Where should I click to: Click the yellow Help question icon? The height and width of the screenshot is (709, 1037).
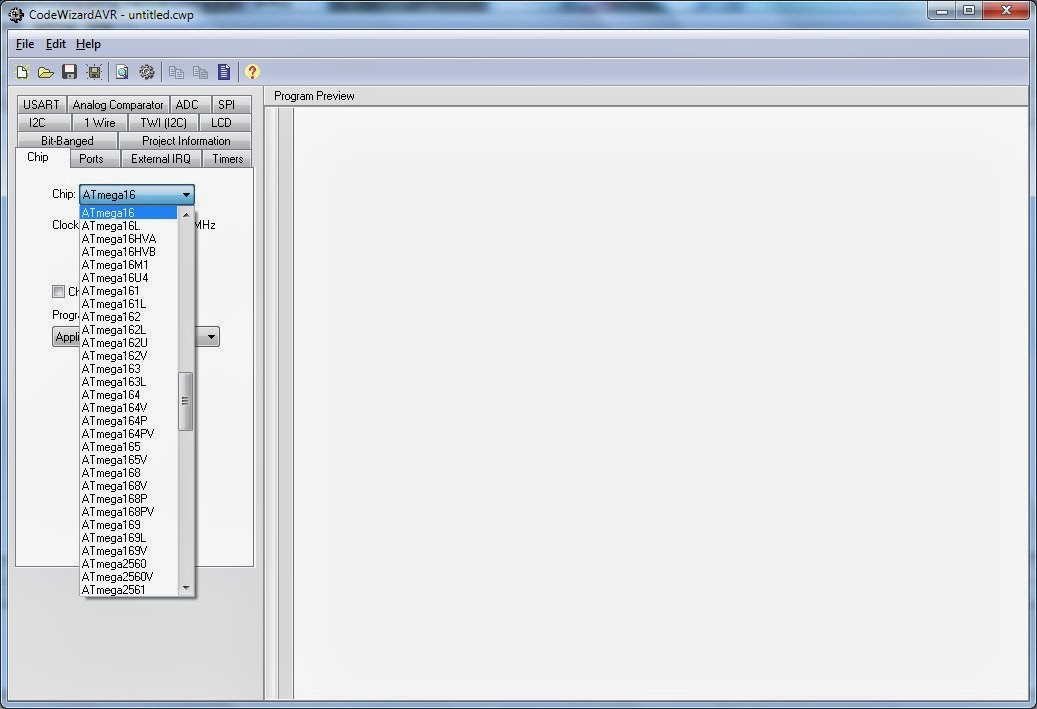coord(252,72)
